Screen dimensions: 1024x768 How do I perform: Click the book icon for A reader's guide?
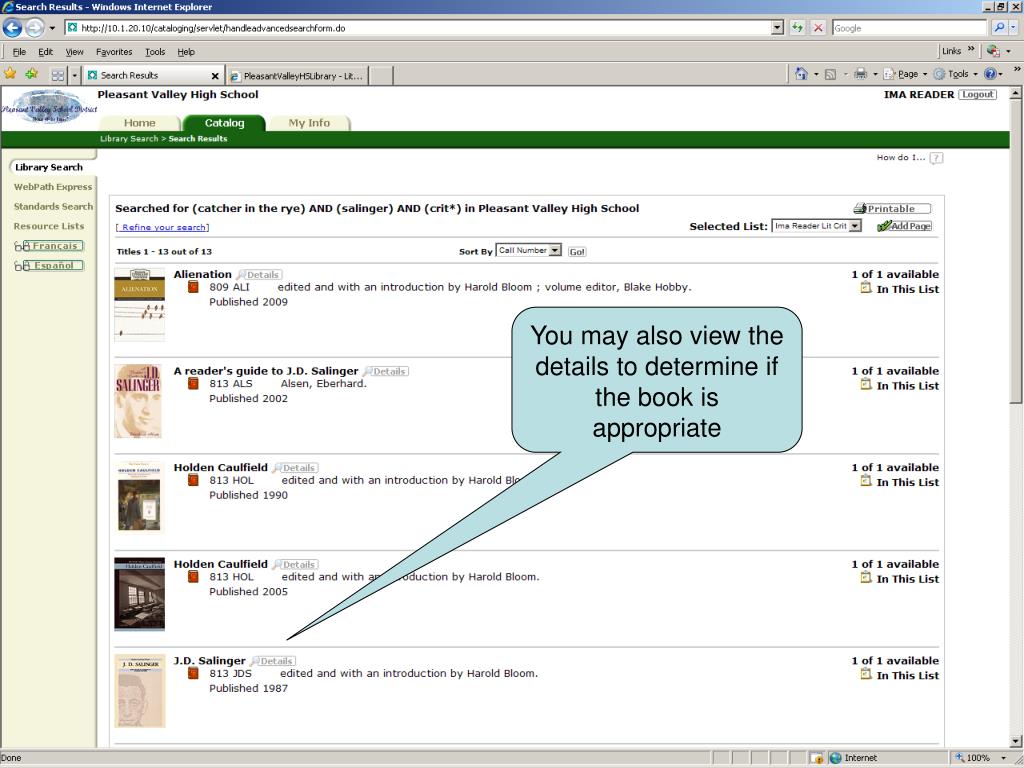click(x=193, y=383)
